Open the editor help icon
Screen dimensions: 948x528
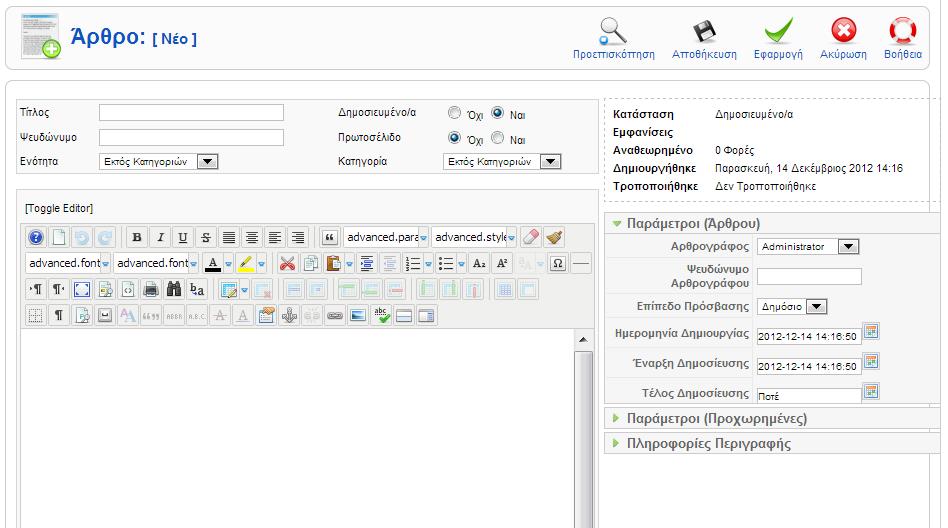[36, 237]
